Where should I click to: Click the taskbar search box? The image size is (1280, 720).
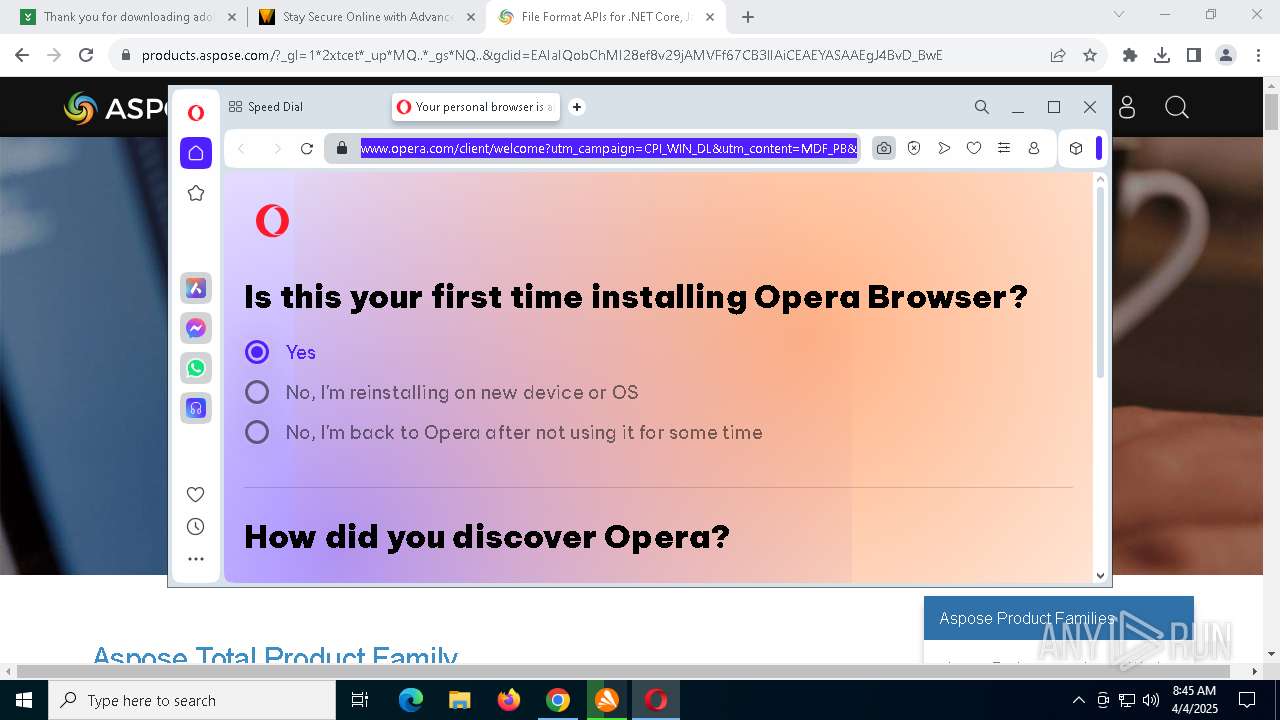(x=192, y=700)
